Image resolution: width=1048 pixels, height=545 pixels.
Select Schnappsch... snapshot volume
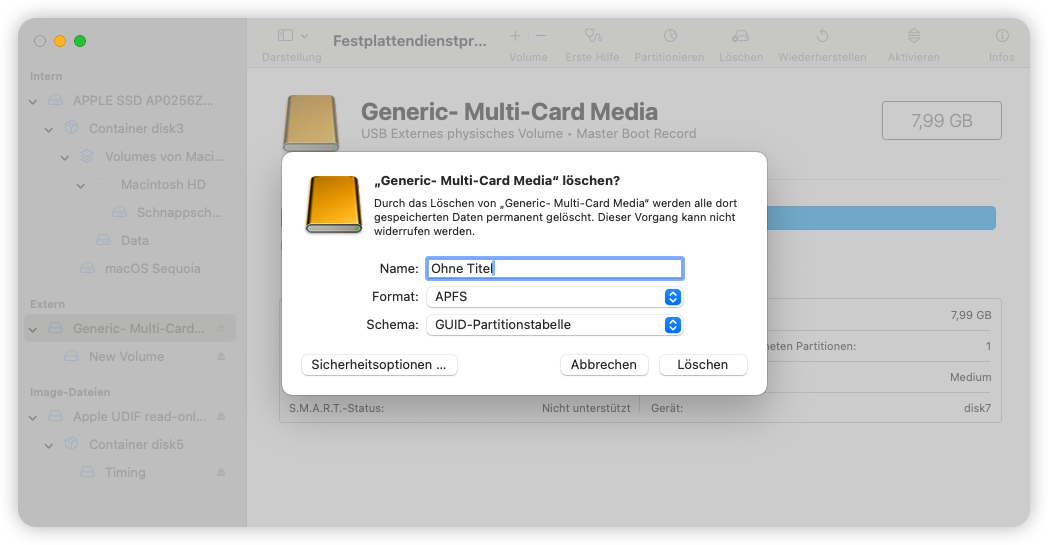(178, 213)
